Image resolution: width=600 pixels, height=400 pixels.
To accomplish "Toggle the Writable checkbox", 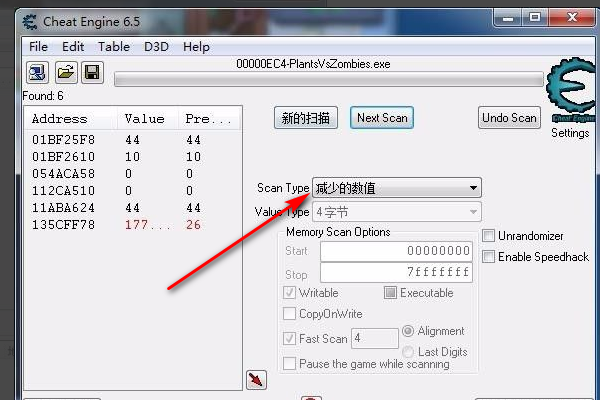I will point(289,293).
